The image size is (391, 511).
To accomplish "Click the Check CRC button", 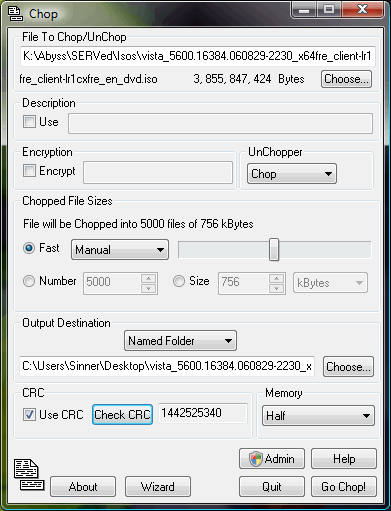I will click(x=122, y=415).
